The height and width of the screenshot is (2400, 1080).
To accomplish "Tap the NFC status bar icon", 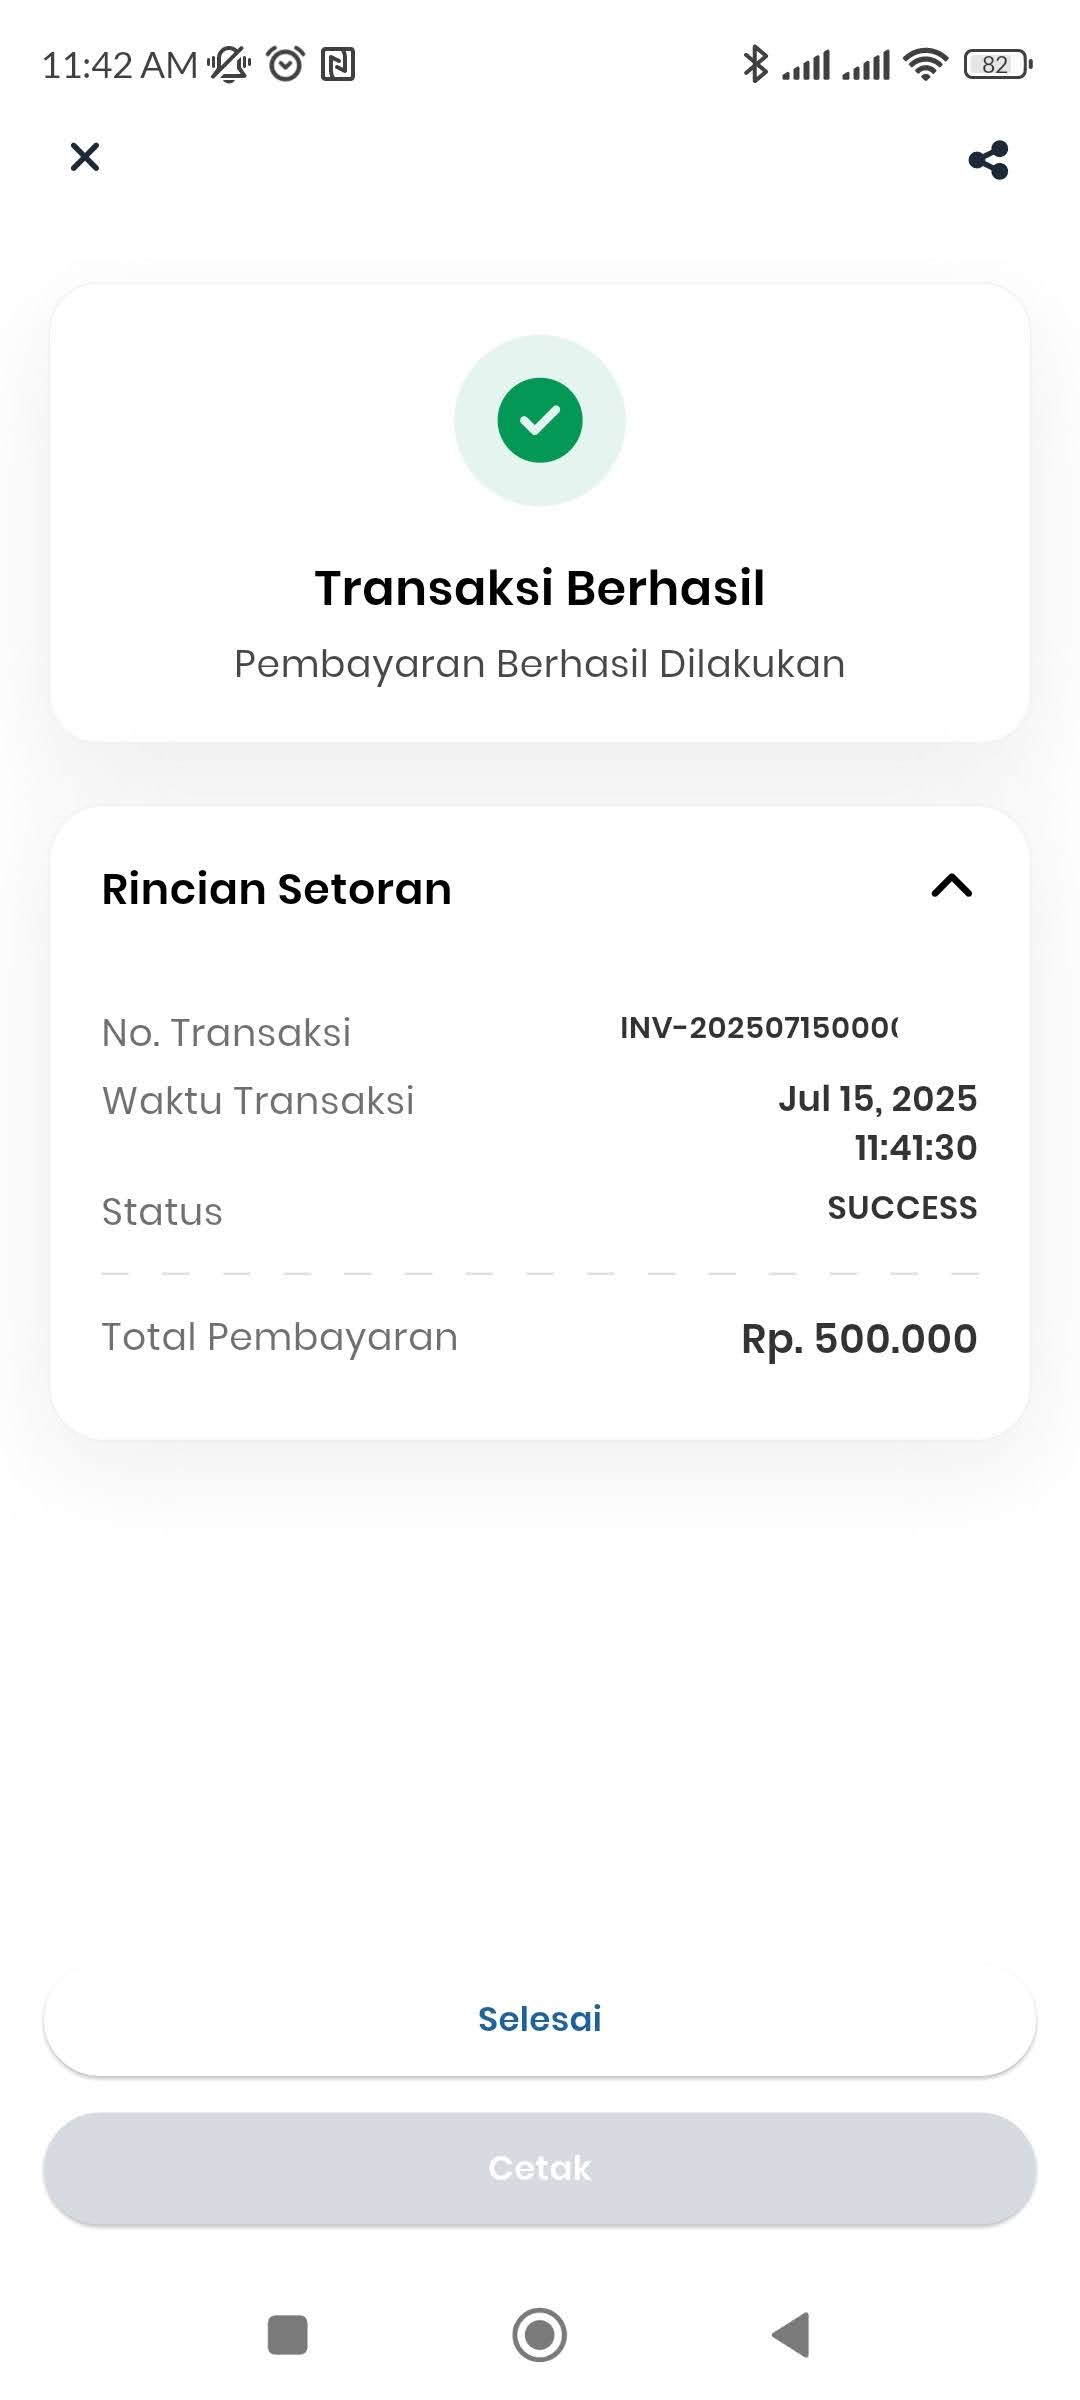I will (x=338, y=64).
